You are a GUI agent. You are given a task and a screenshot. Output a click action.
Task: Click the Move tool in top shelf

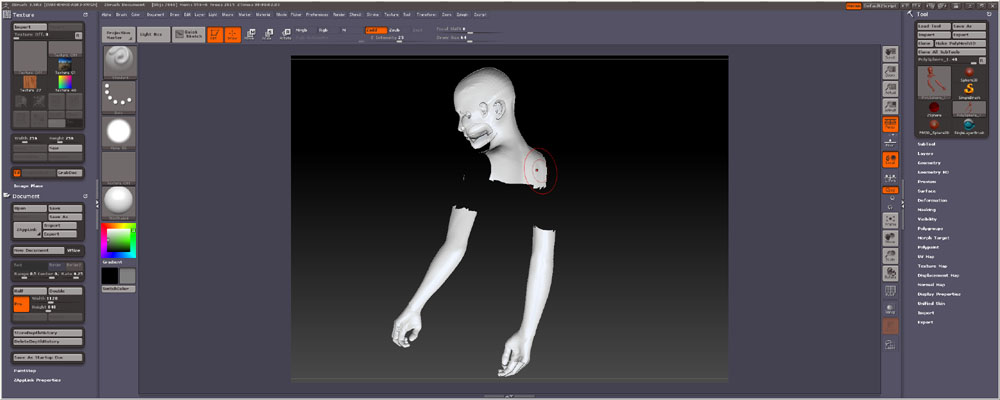tap(250, 34)
